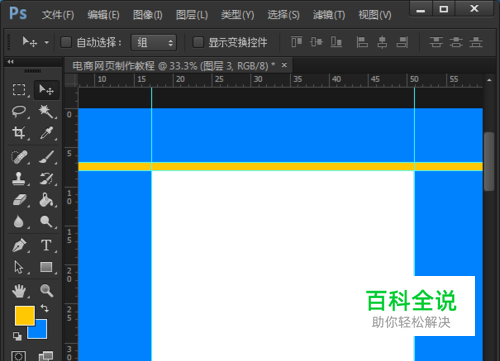Maximize the Photoshop window
Image resolution: width=500 pixels, height=361 pixels.
coord(444,9)
